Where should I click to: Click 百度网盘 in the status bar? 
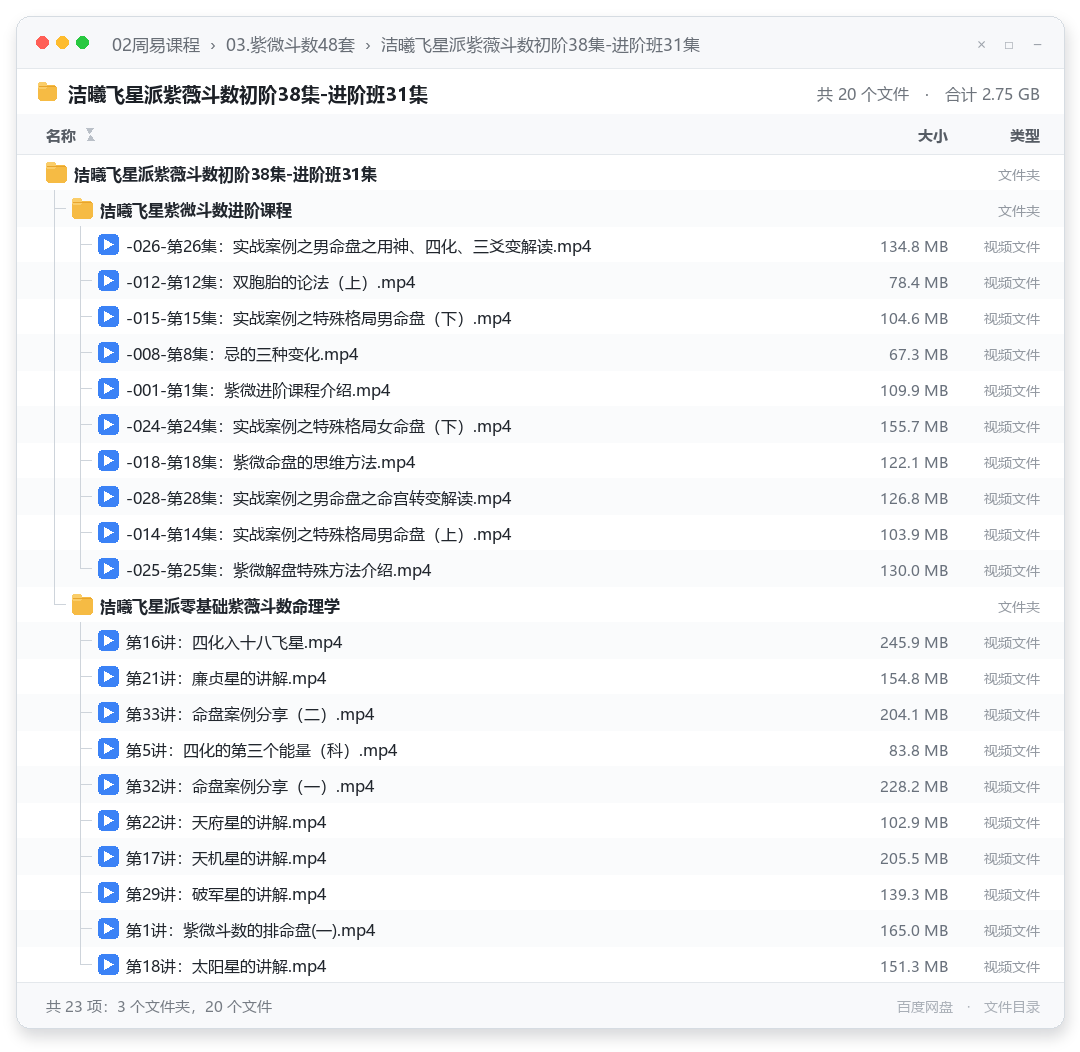point(924,1007)
